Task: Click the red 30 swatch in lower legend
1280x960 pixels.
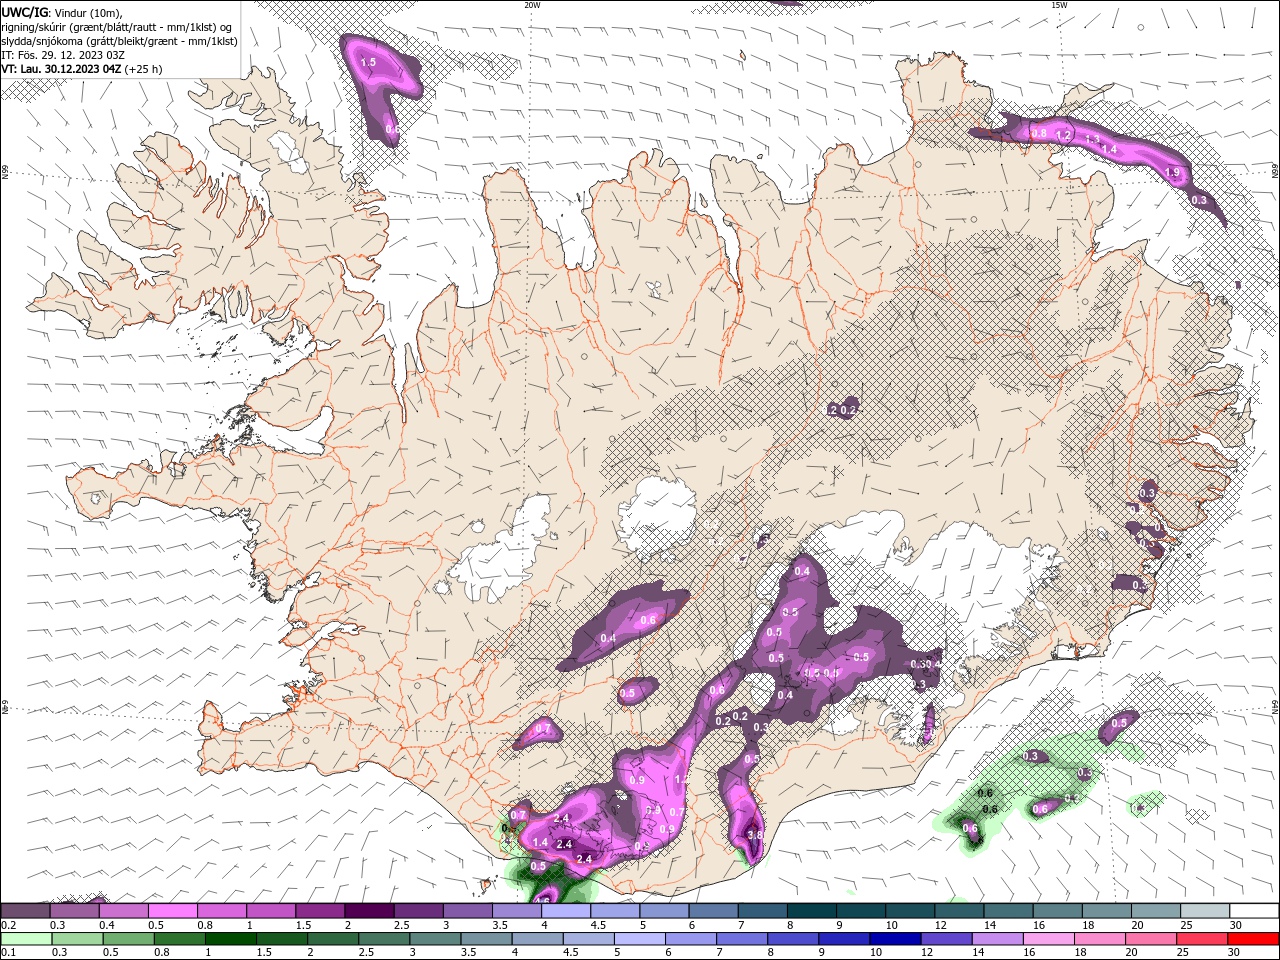Action: click(x=1253, y=939)
